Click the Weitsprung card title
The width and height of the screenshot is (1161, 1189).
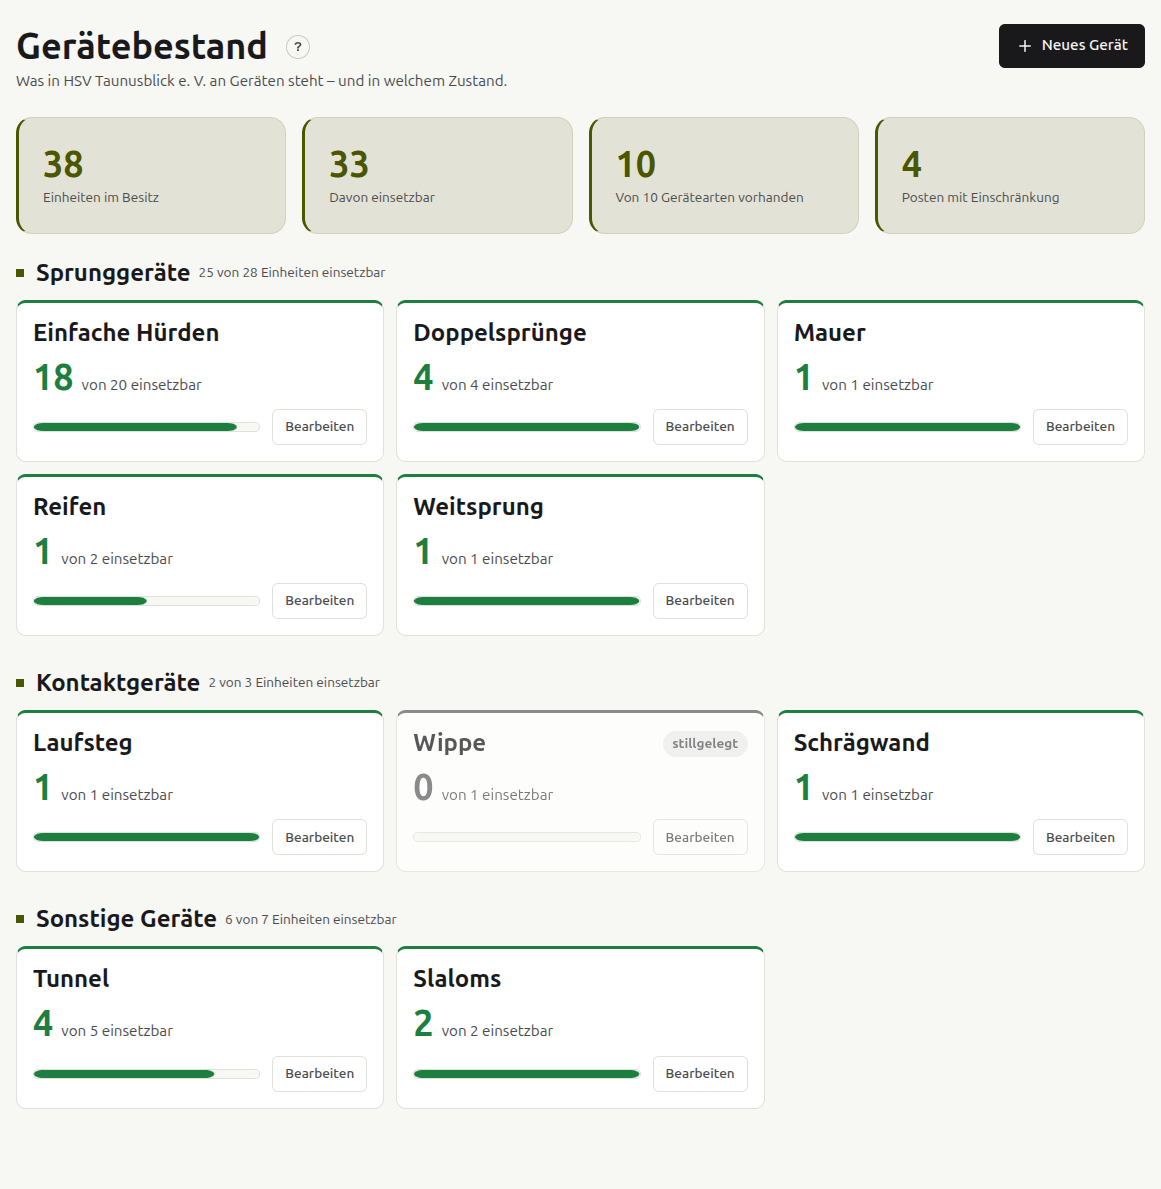(479, 507)
